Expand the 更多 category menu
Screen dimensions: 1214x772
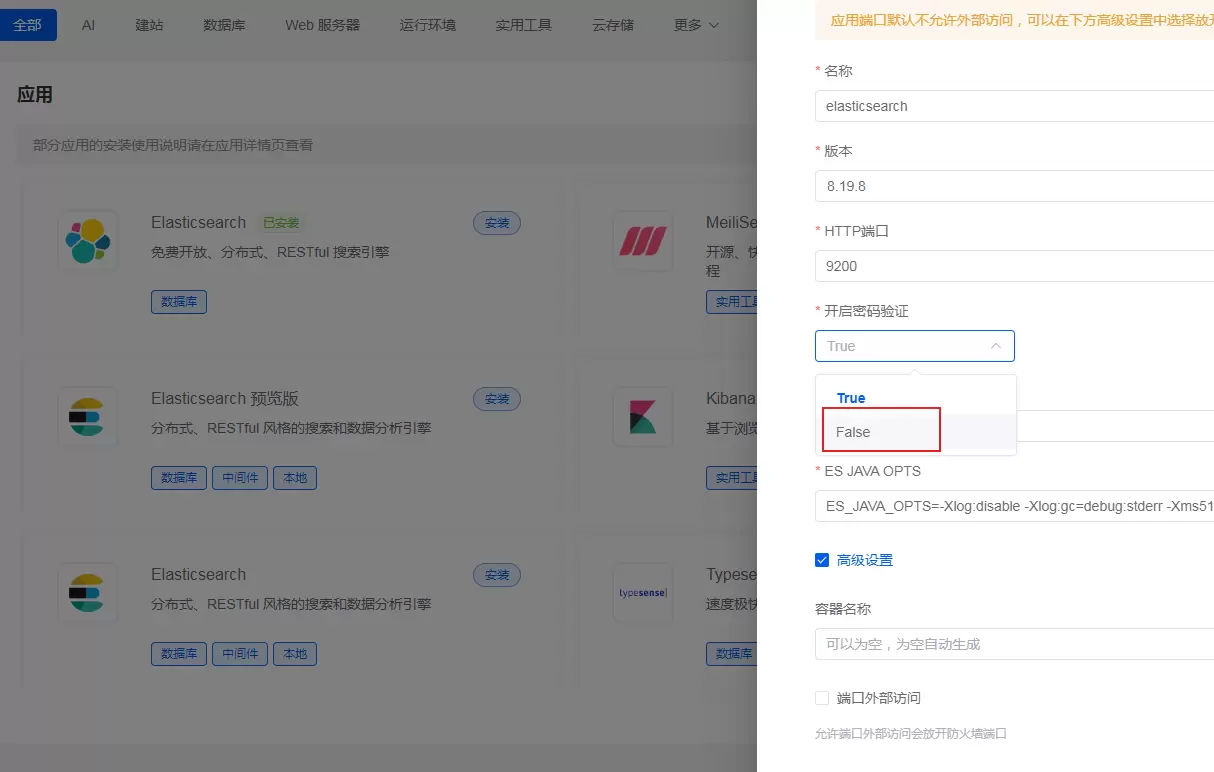pyautogui.click(x=696, y=25)
